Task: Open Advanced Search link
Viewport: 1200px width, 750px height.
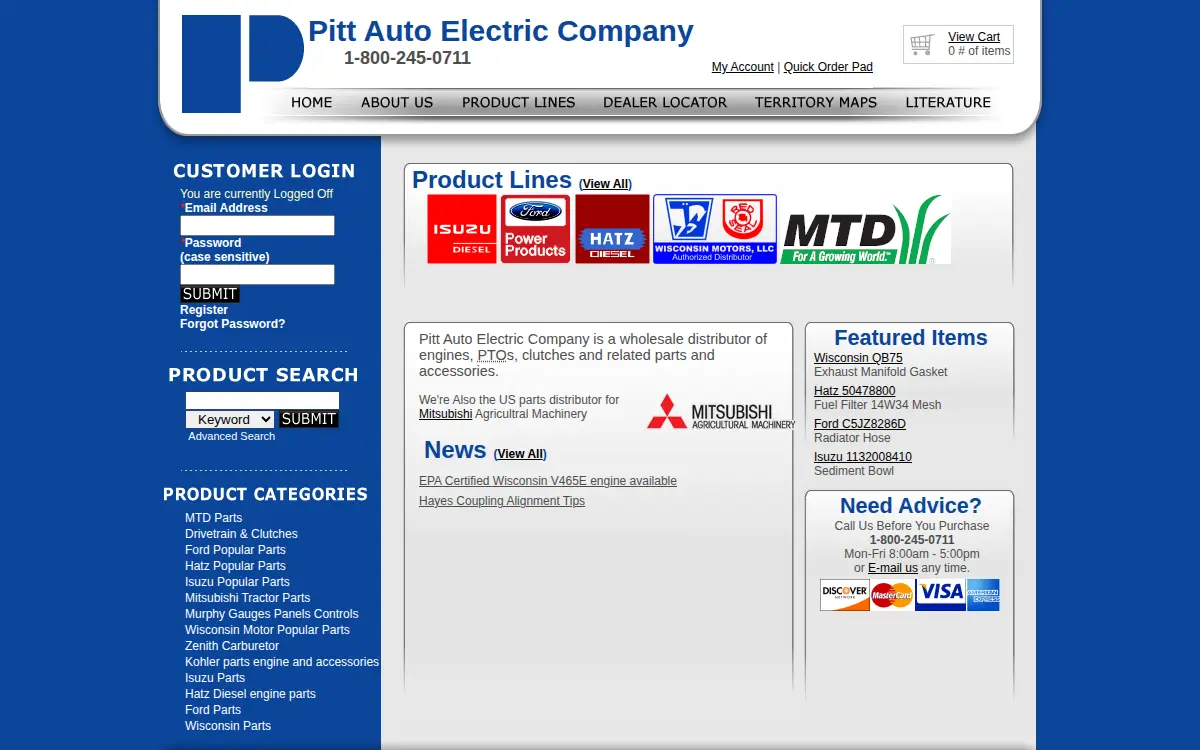Action: 231,436
